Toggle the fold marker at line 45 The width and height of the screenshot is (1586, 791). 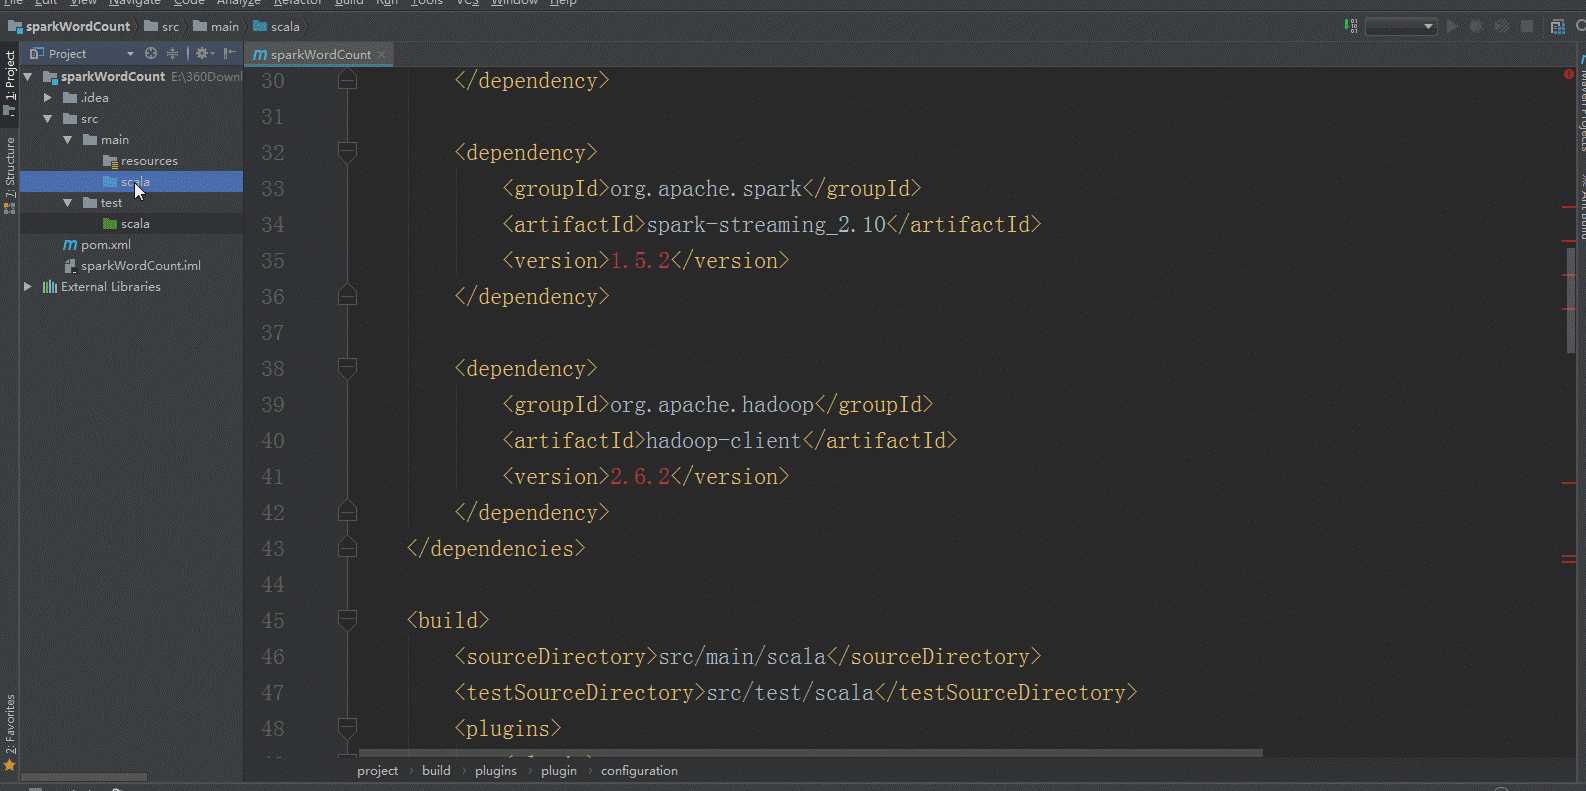[347, 620]
